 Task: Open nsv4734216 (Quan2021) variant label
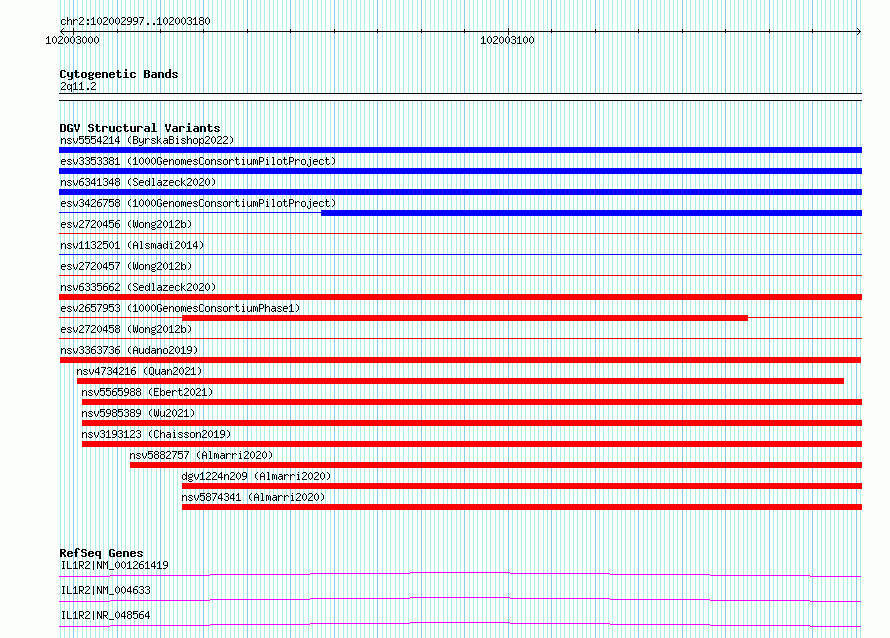[139, 371]
